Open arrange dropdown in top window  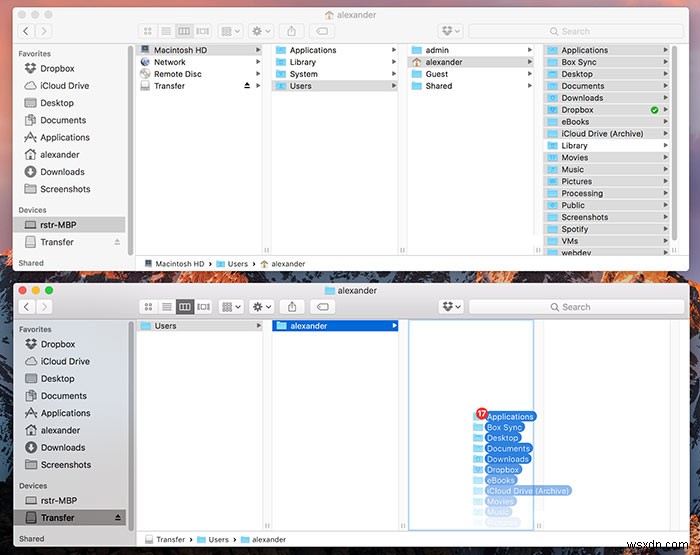pos(230,31)
